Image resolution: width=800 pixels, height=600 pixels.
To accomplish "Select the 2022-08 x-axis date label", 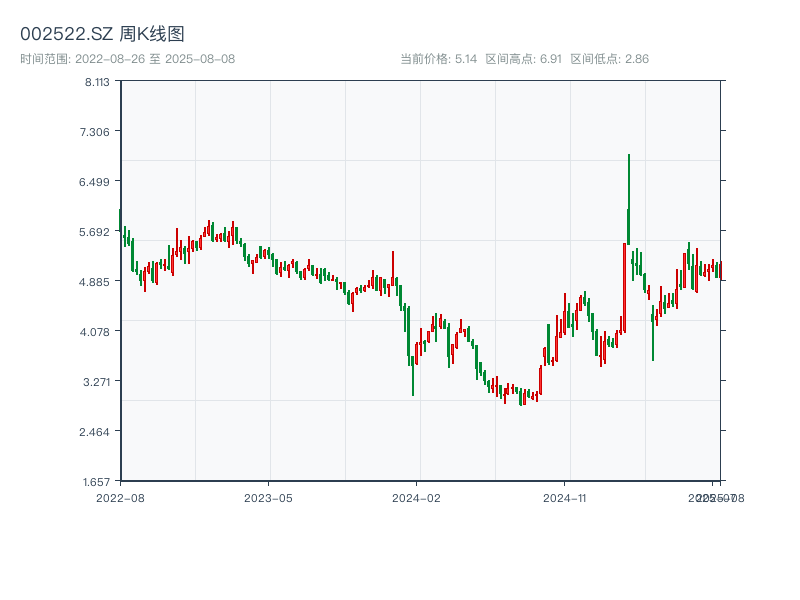I will pos(120,497).
